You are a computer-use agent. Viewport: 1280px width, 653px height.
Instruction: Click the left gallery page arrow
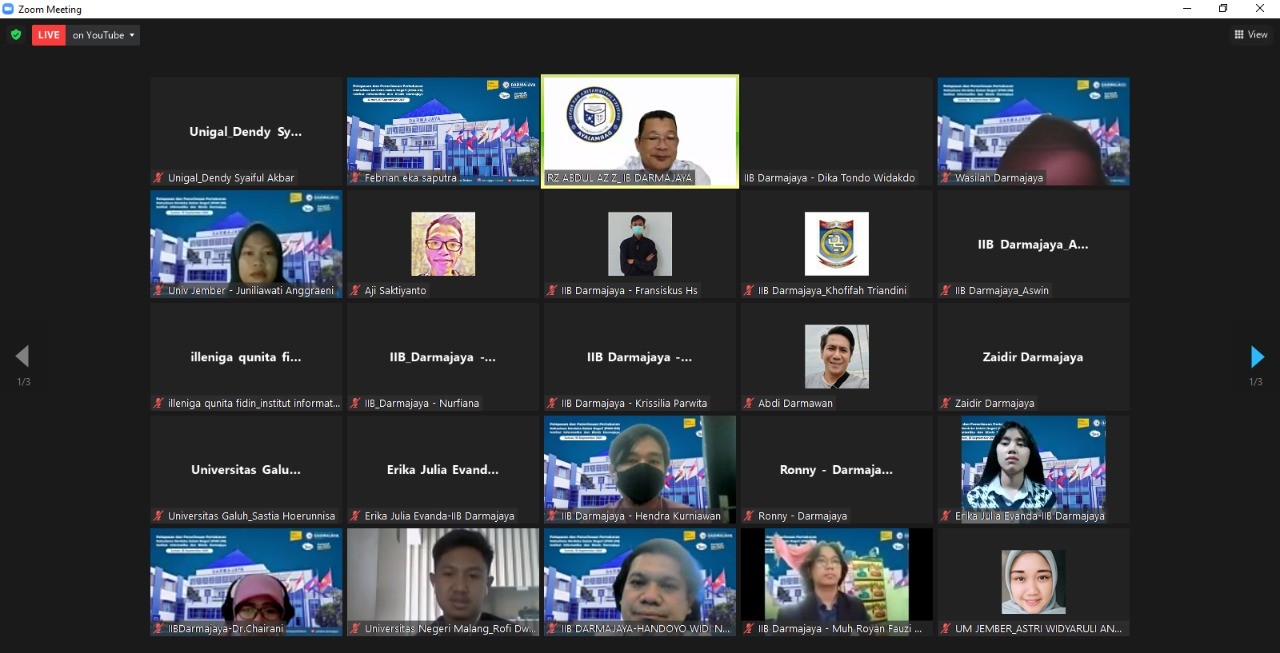22,357
